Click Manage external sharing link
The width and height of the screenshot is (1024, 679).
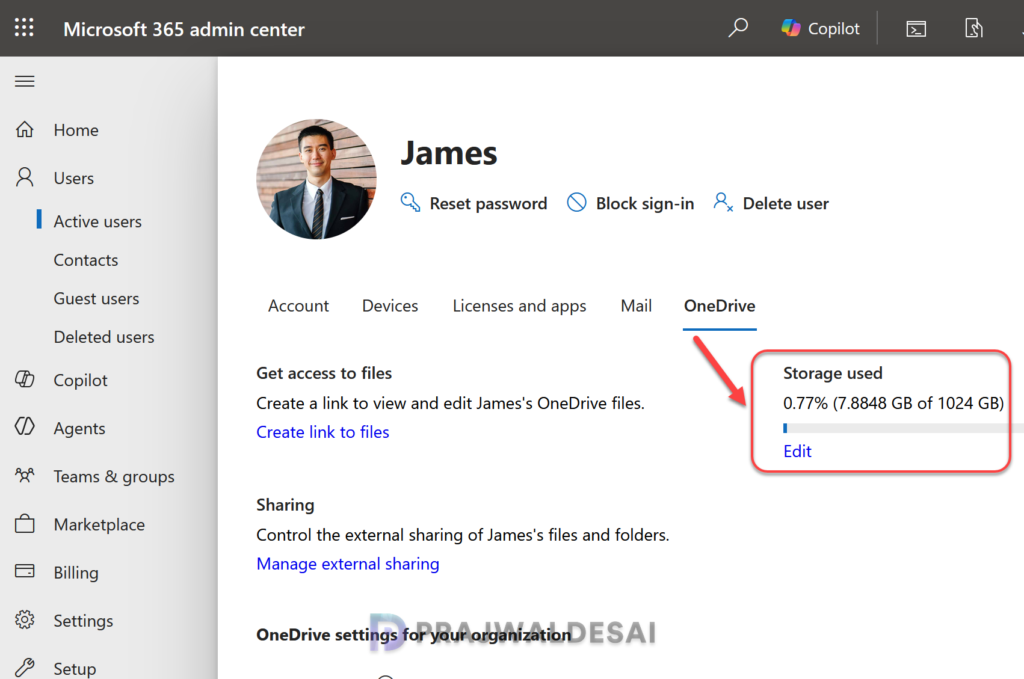(347, 564)
